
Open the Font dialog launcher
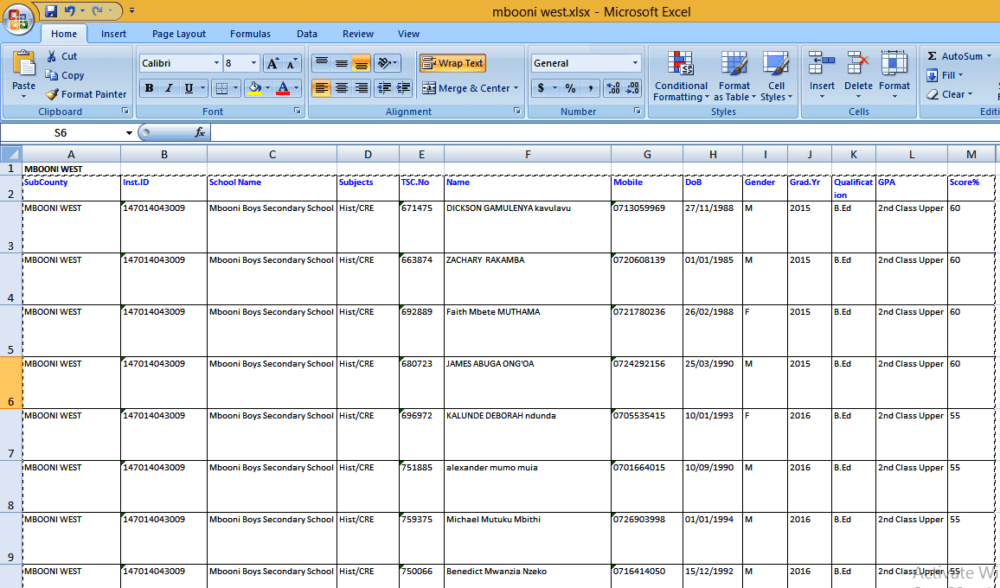[297, 111]
